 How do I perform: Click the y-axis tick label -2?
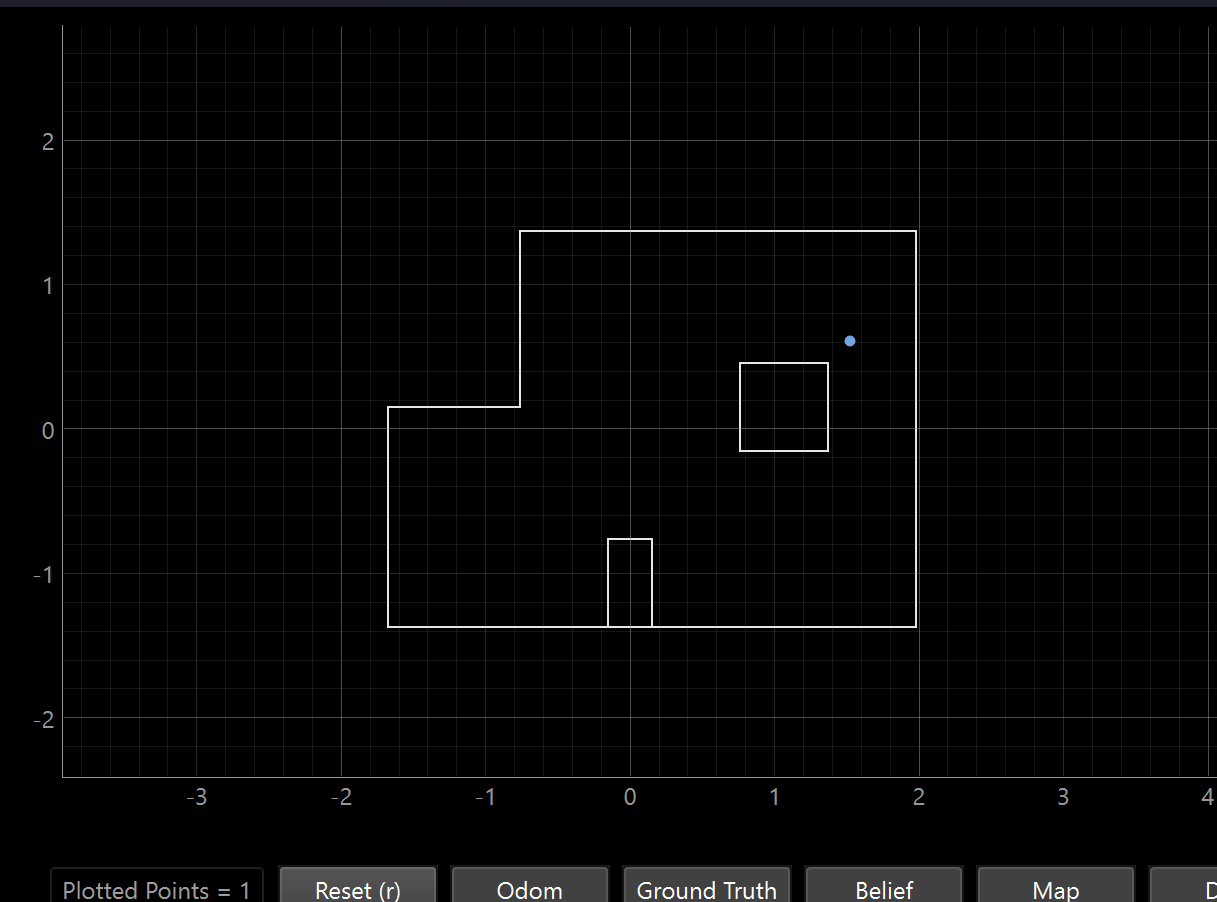pyautogui.click(x=43, y=719)
